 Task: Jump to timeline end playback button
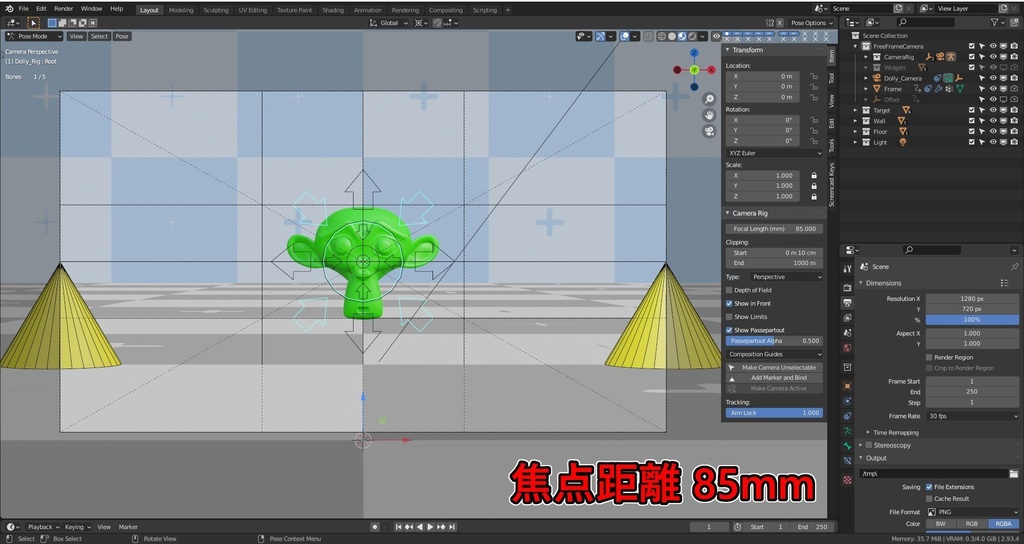[x=452, y=527]
